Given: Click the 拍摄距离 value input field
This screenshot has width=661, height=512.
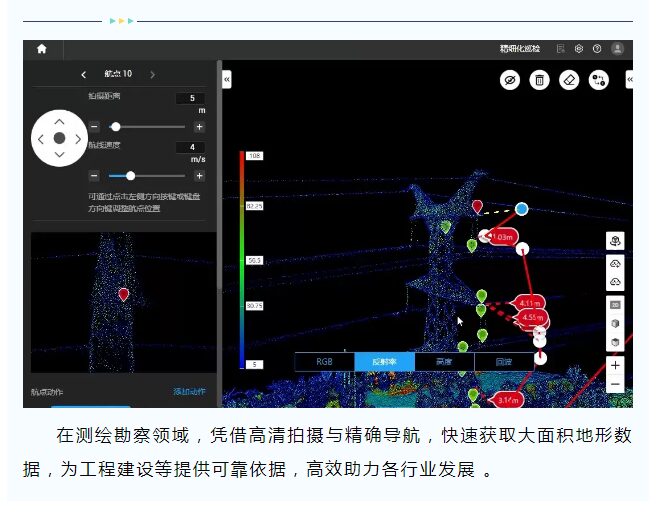Looking at the screenshot, I should click(x=189, y=98).
